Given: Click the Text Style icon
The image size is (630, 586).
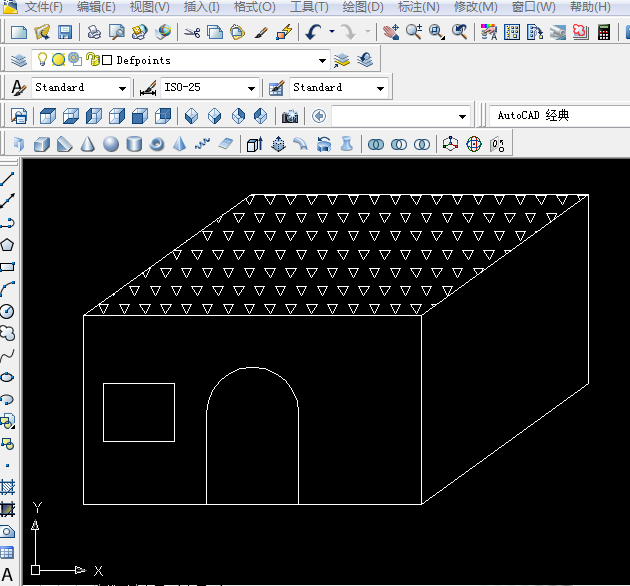Looking at the screenshot, I should [18, 88].
